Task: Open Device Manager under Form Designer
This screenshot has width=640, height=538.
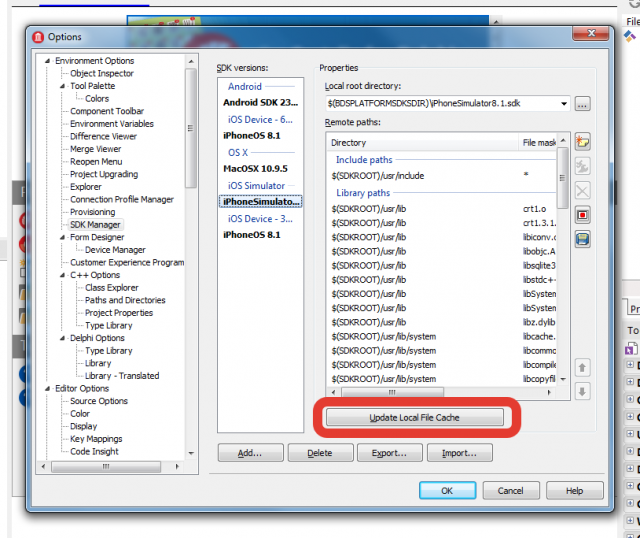Action: click(115, 250)
